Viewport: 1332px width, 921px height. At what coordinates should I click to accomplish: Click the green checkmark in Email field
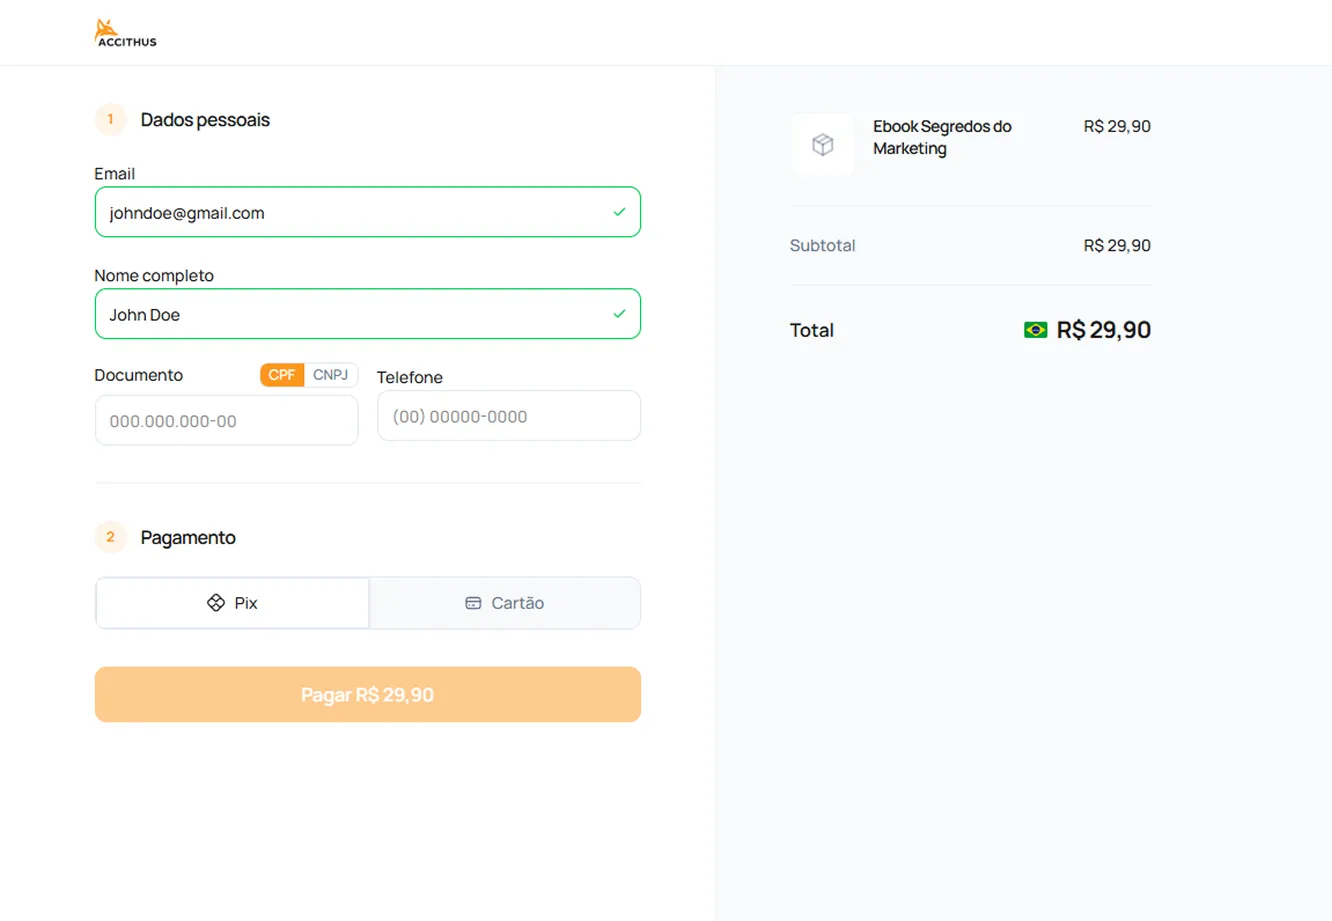point(619,212)
